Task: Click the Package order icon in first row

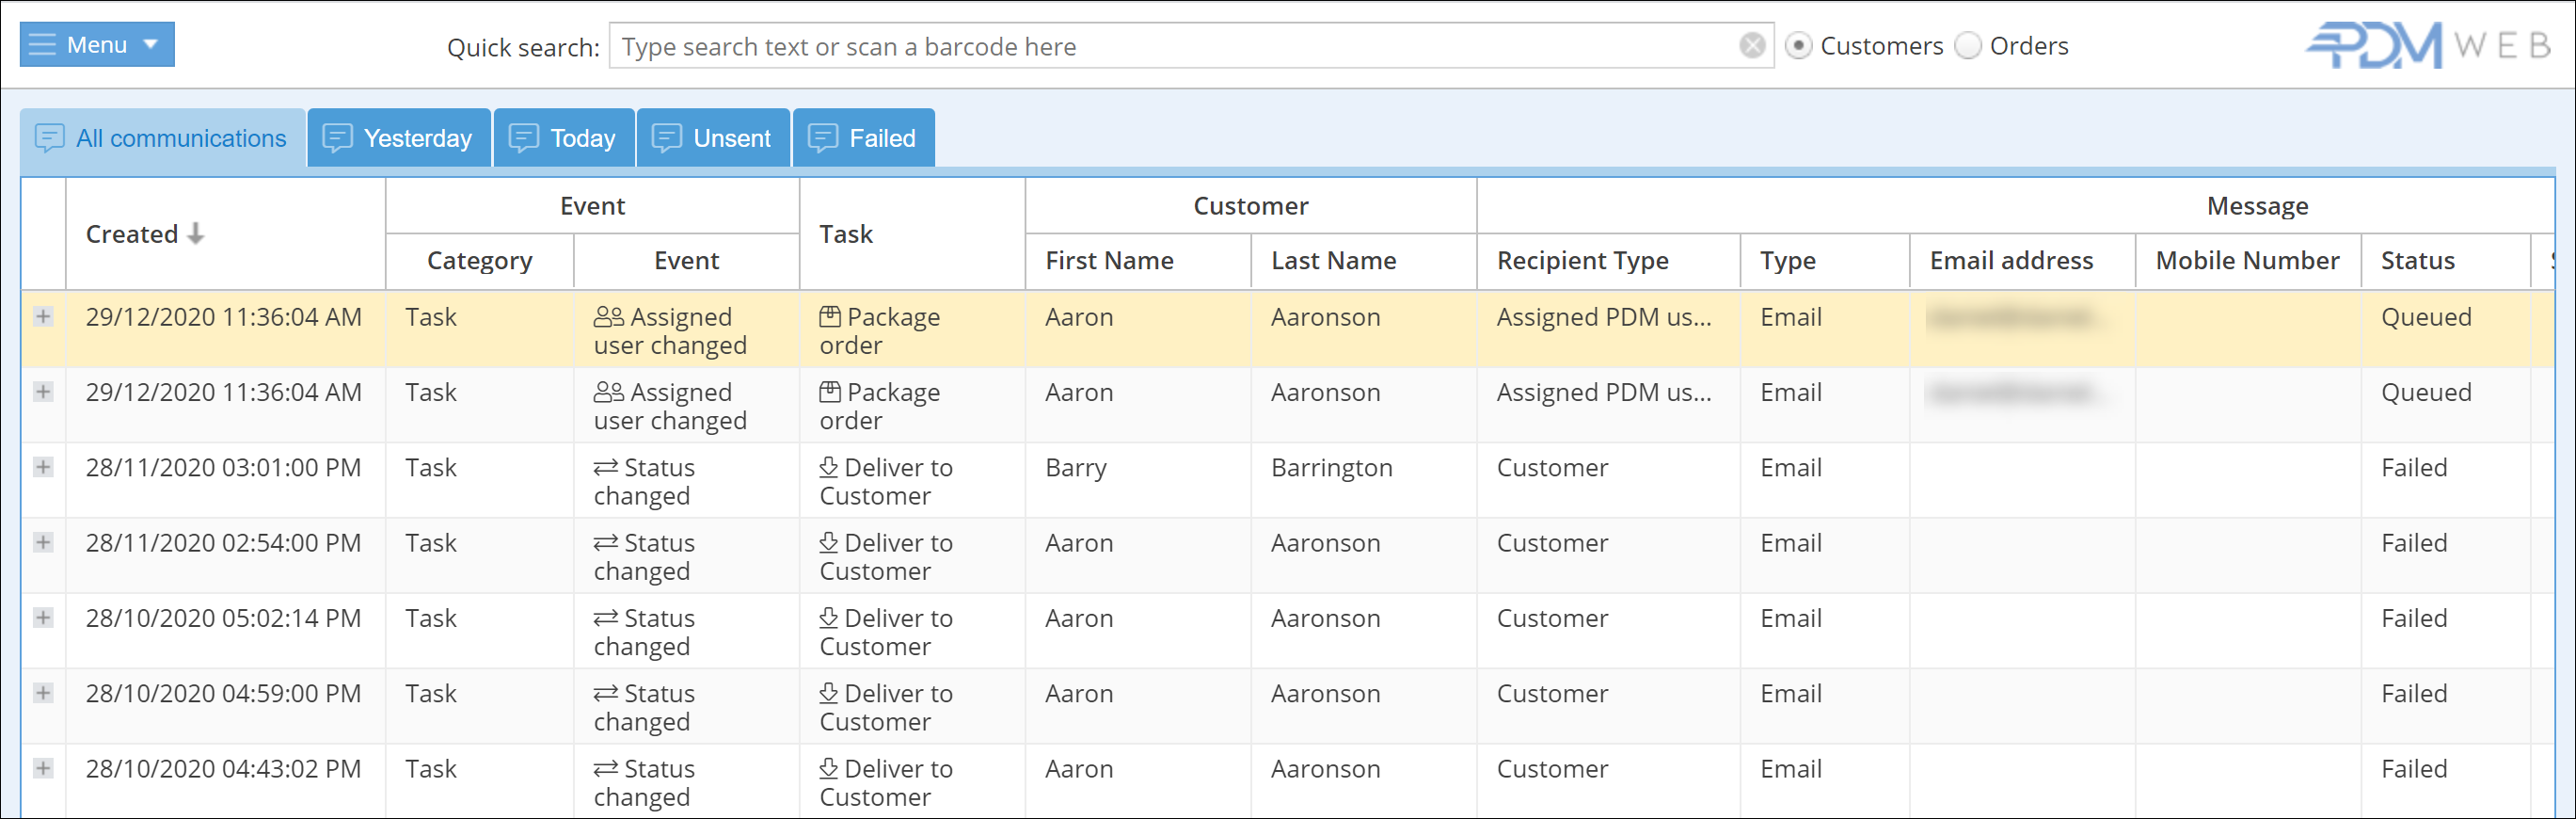Action: [829, 317]
